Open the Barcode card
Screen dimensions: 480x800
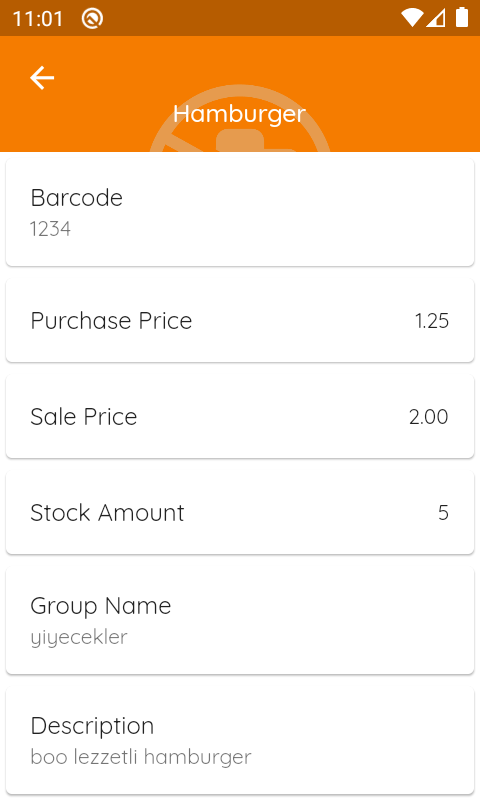point(240,212)
